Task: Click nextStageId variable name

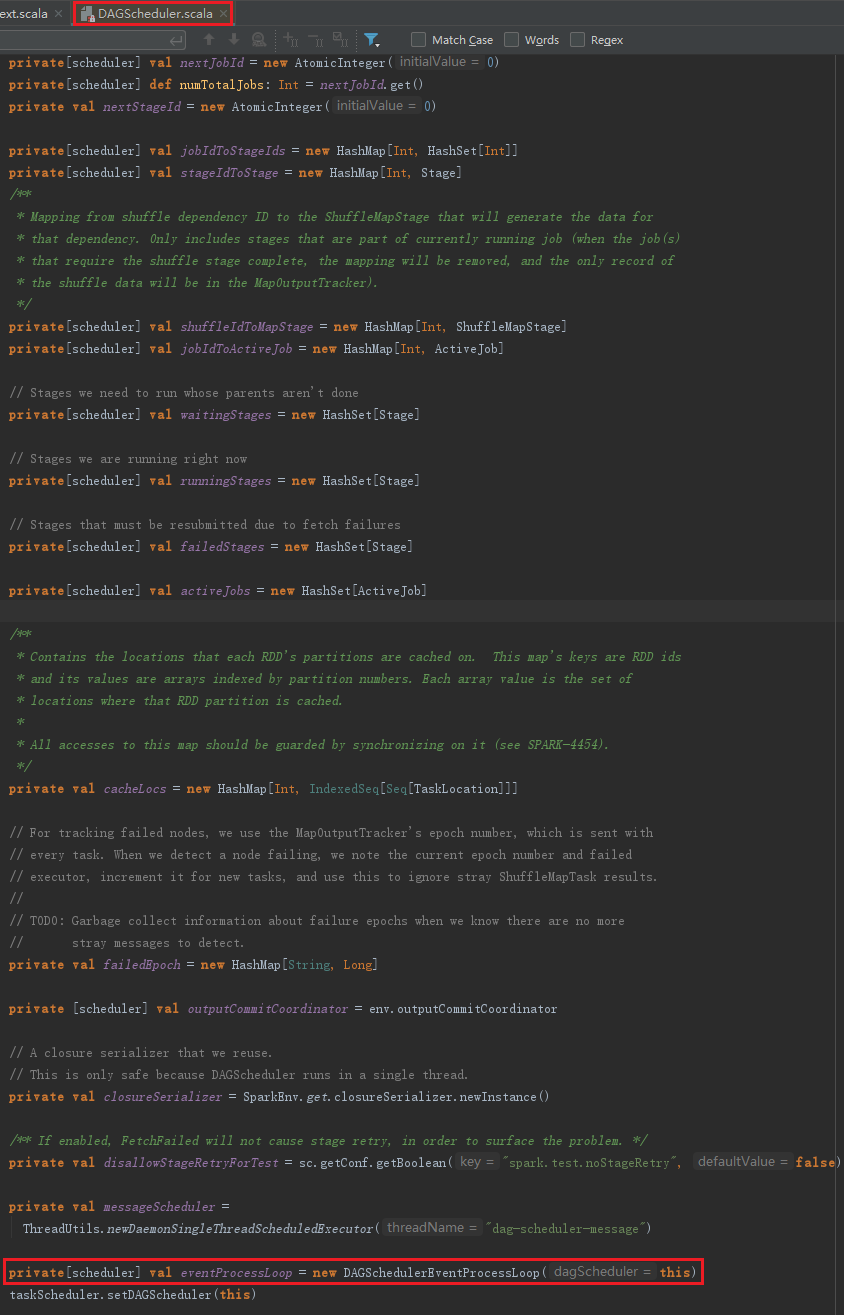Action: pos(142,106)
